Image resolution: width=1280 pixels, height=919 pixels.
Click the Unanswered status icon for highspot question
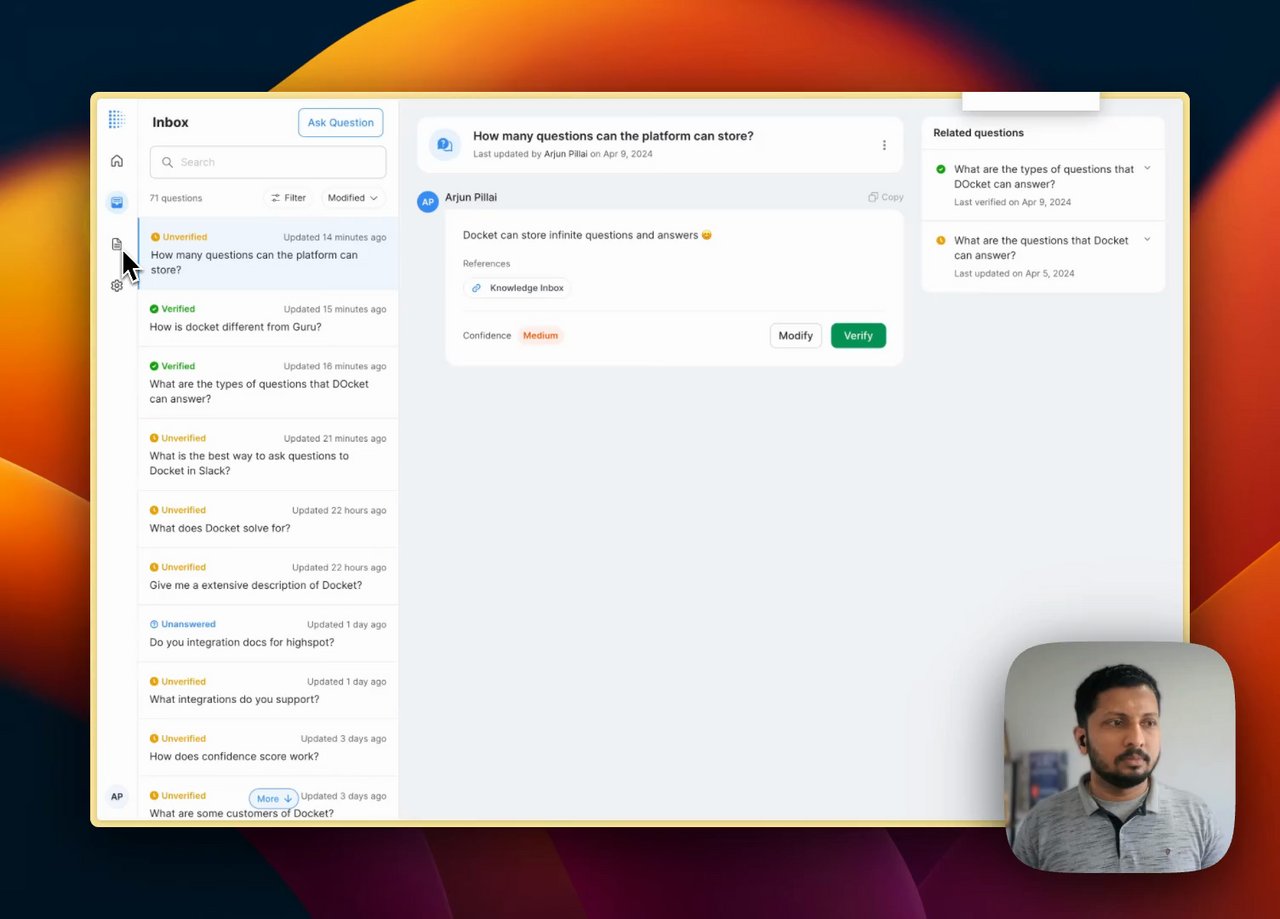coord(154,624)
